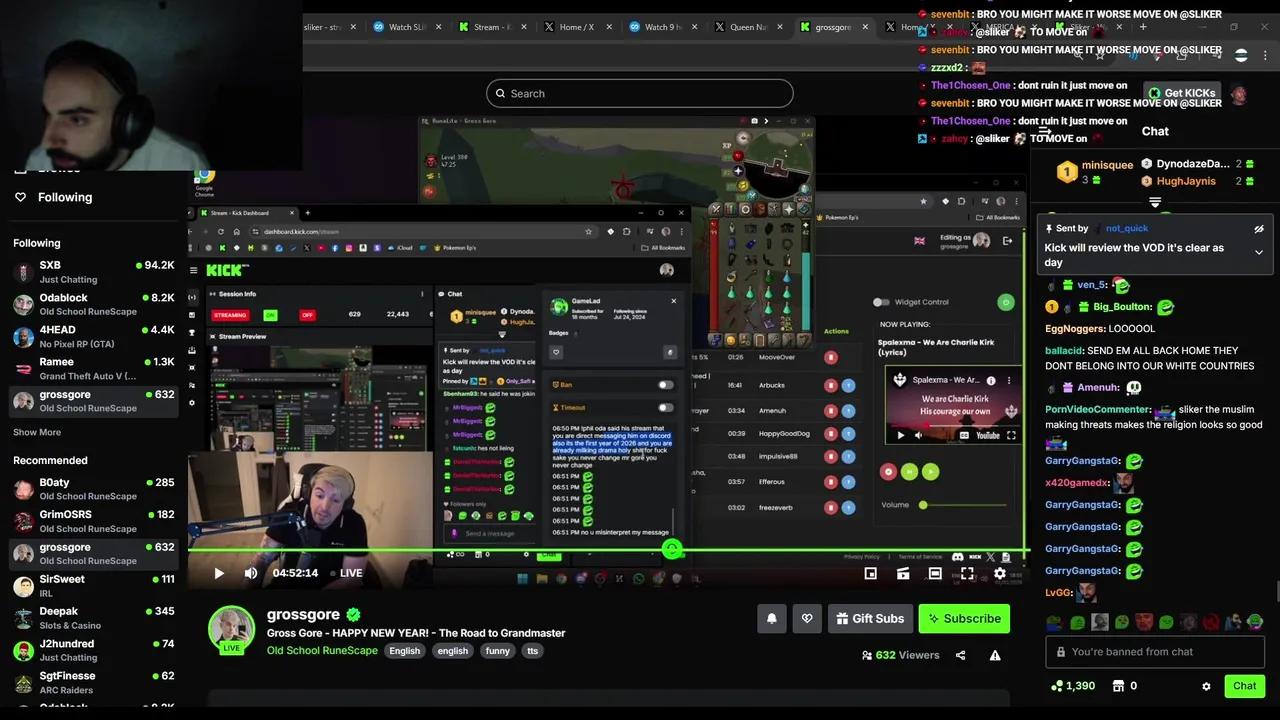Open 4HEAD channel in sidebar
1280x720 pixels.
(94, 336)
